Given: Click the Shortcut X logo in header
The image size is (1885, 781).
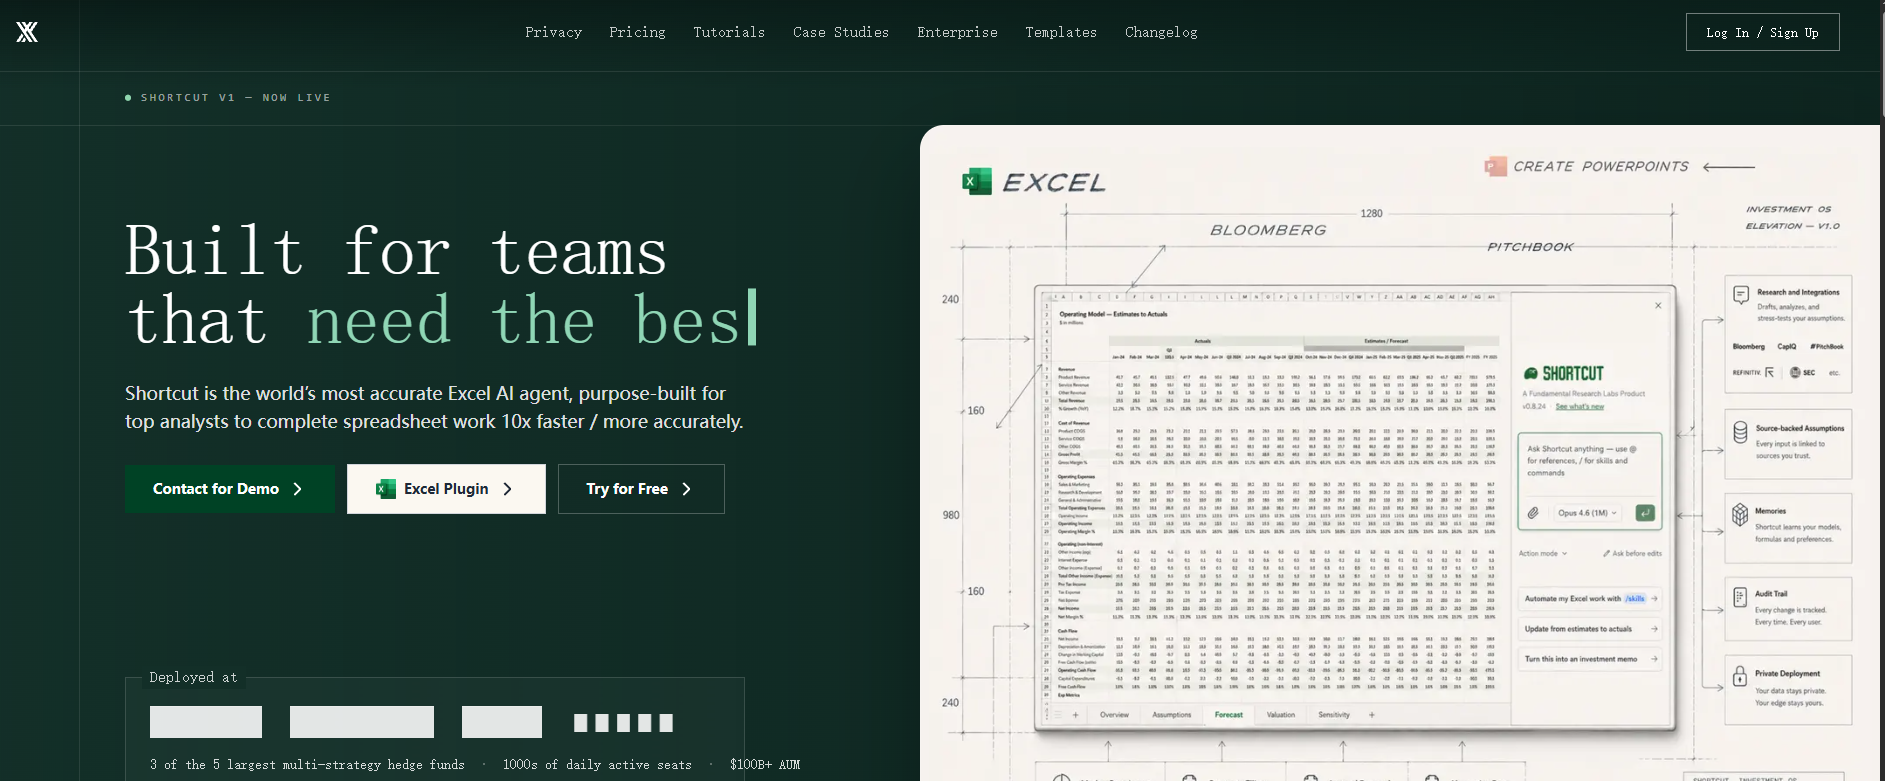Looking at the screenshot, I should pos(27,33).
